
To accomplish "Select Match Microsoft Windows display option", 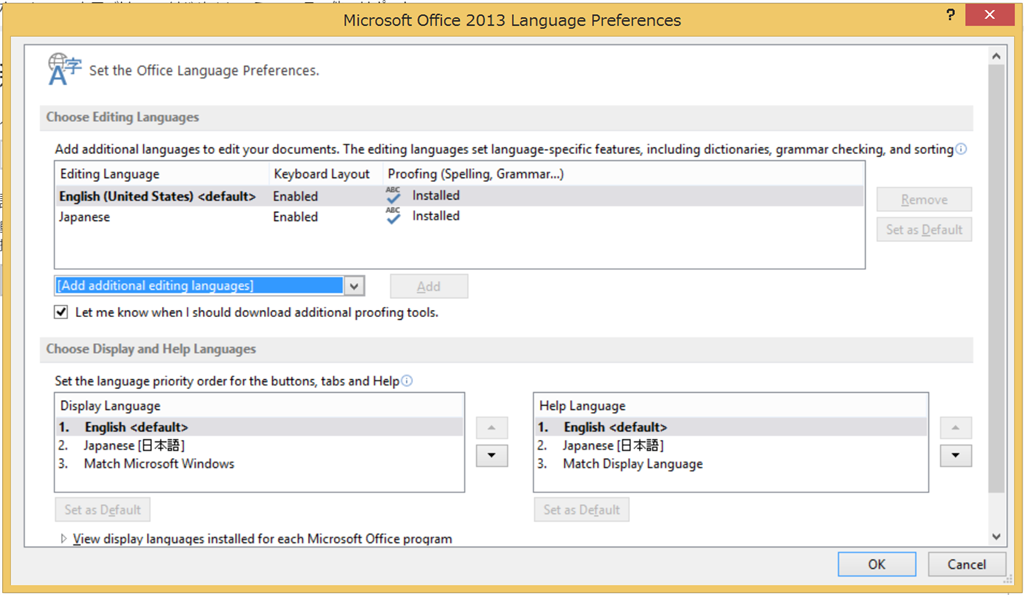I will (x=259, y=464).
